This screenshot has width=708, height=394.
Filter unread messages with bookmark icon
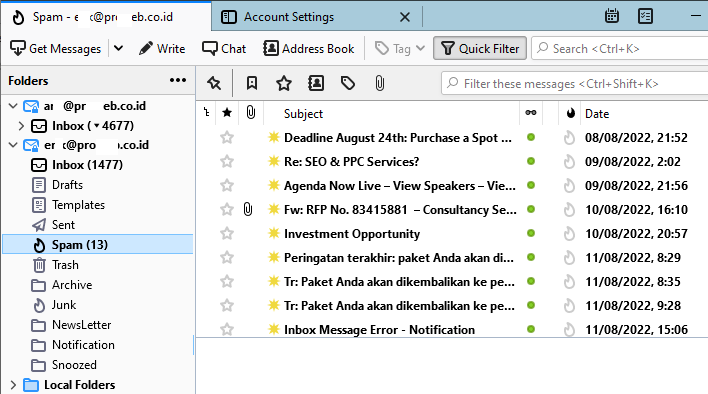point(252,83)
